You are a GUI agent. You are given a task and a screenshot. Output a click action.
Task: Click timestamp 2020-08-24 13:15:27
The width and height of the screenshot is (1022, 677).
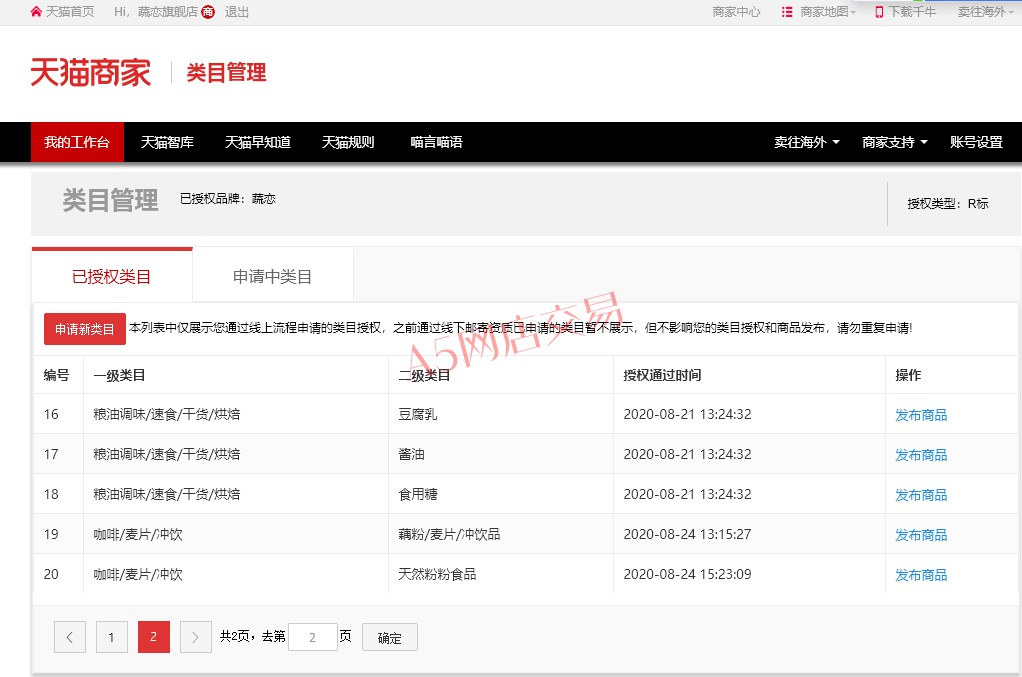tap(688, 534)
